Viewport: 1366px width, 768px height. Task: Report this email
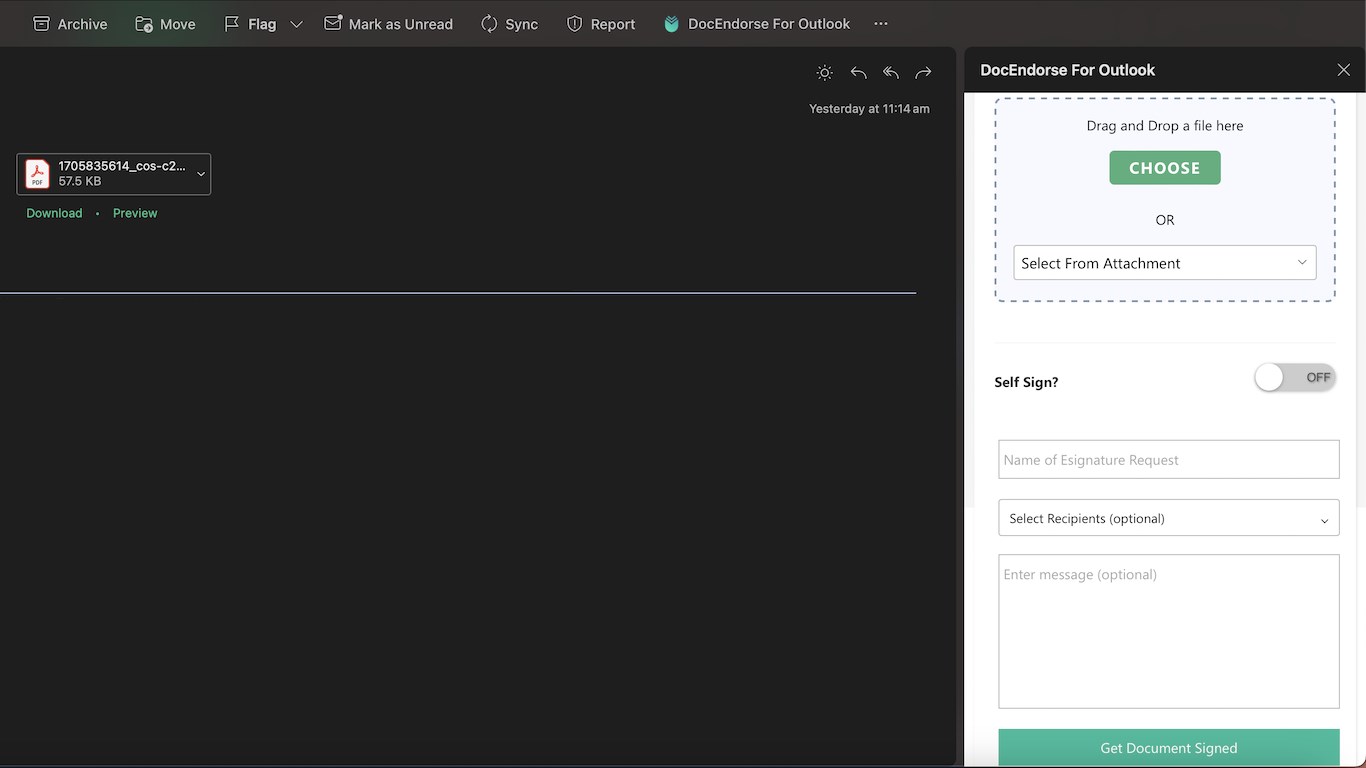601,24
